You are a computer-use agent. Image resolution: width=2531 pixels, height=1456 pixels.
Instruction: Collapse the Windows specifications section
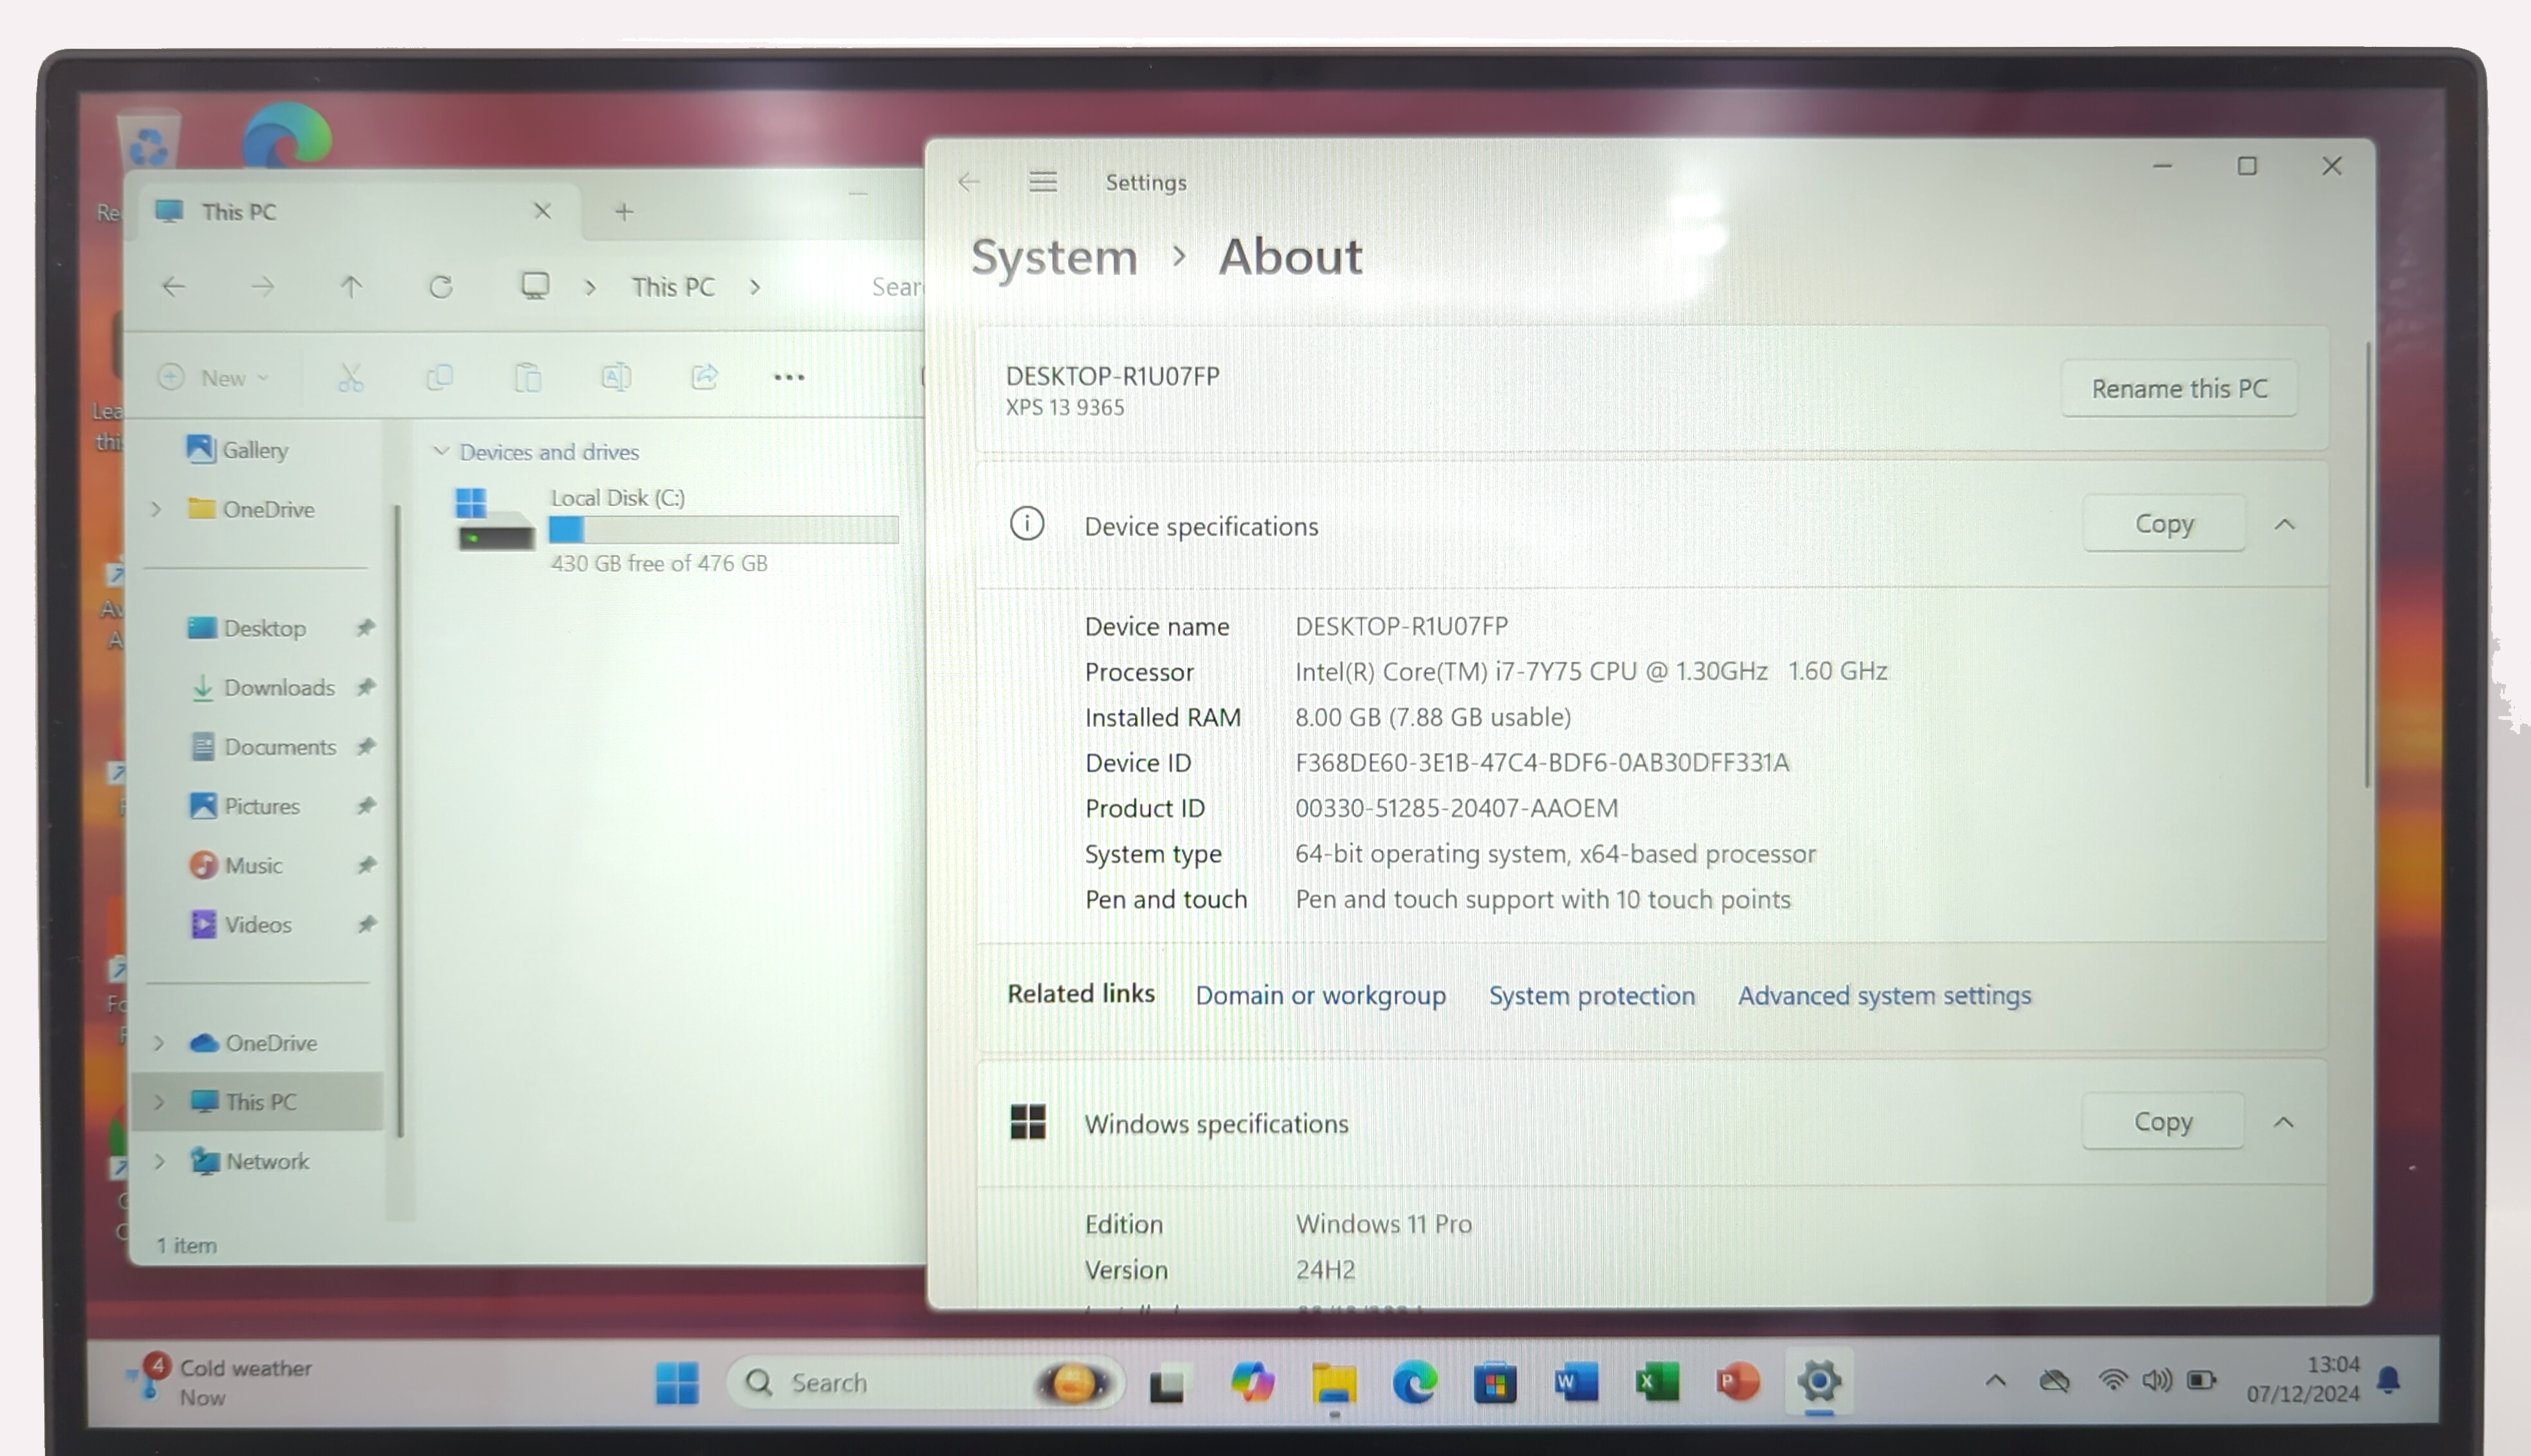[x=2283, y=1122]
